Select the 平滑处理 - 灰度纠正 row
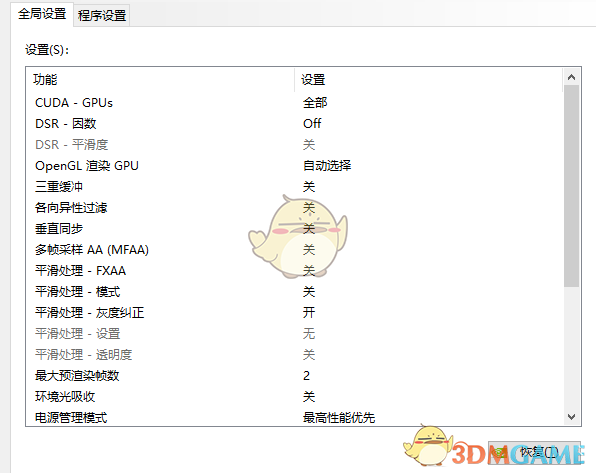Viewport: 596px width, 473px height. coord(295,313)
